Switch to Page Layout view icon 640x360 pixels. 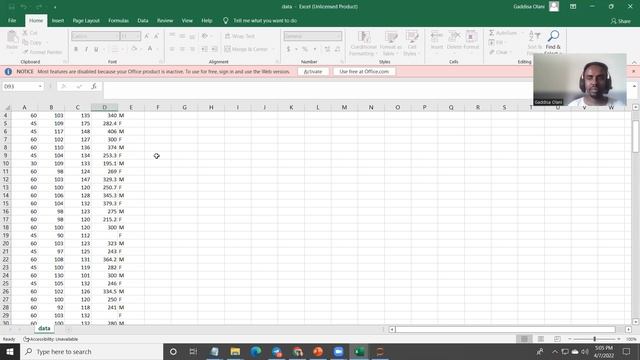541,339
